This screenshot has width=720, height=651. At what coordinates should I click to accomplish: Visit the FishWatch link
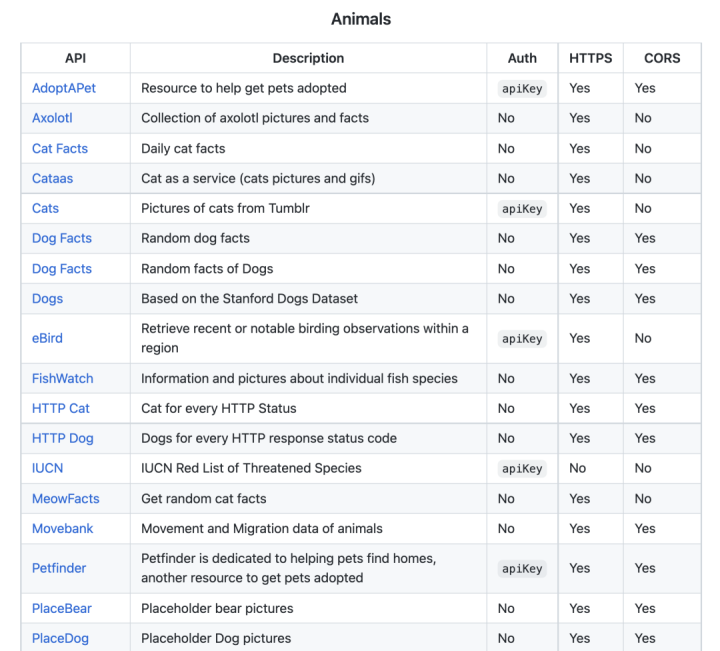click(62, 378)
